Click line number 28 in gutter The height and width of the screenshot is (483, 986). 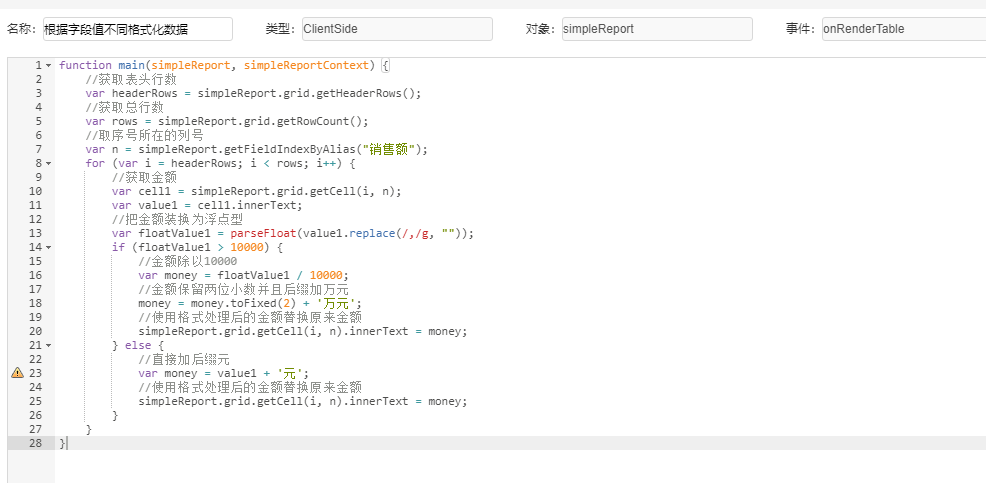tap(35, 443)
